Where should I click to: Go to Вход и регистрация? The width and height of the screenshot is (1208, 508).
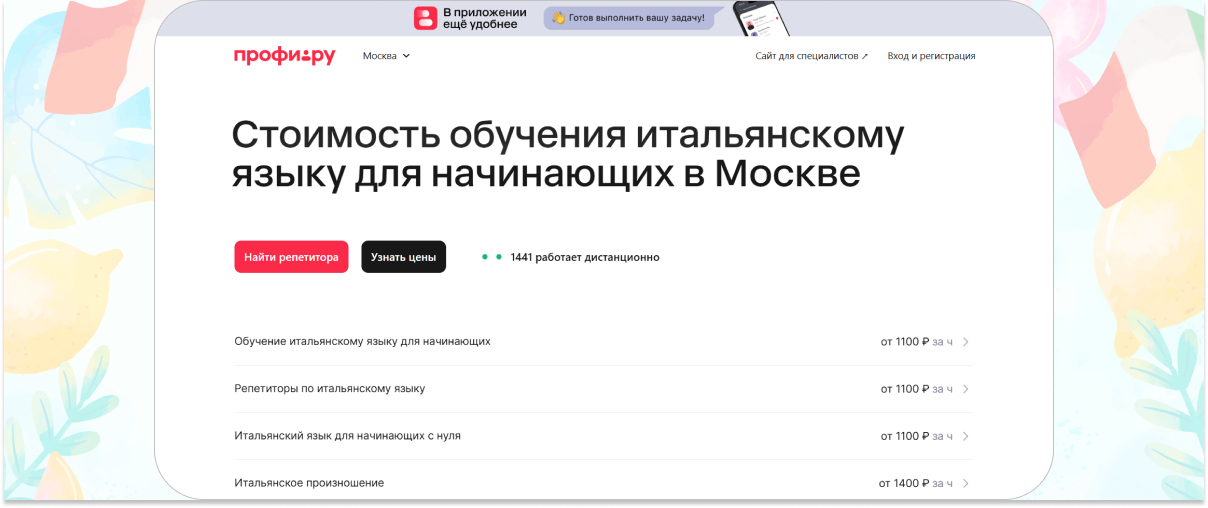pyautogui.click(x=931, y=56)
